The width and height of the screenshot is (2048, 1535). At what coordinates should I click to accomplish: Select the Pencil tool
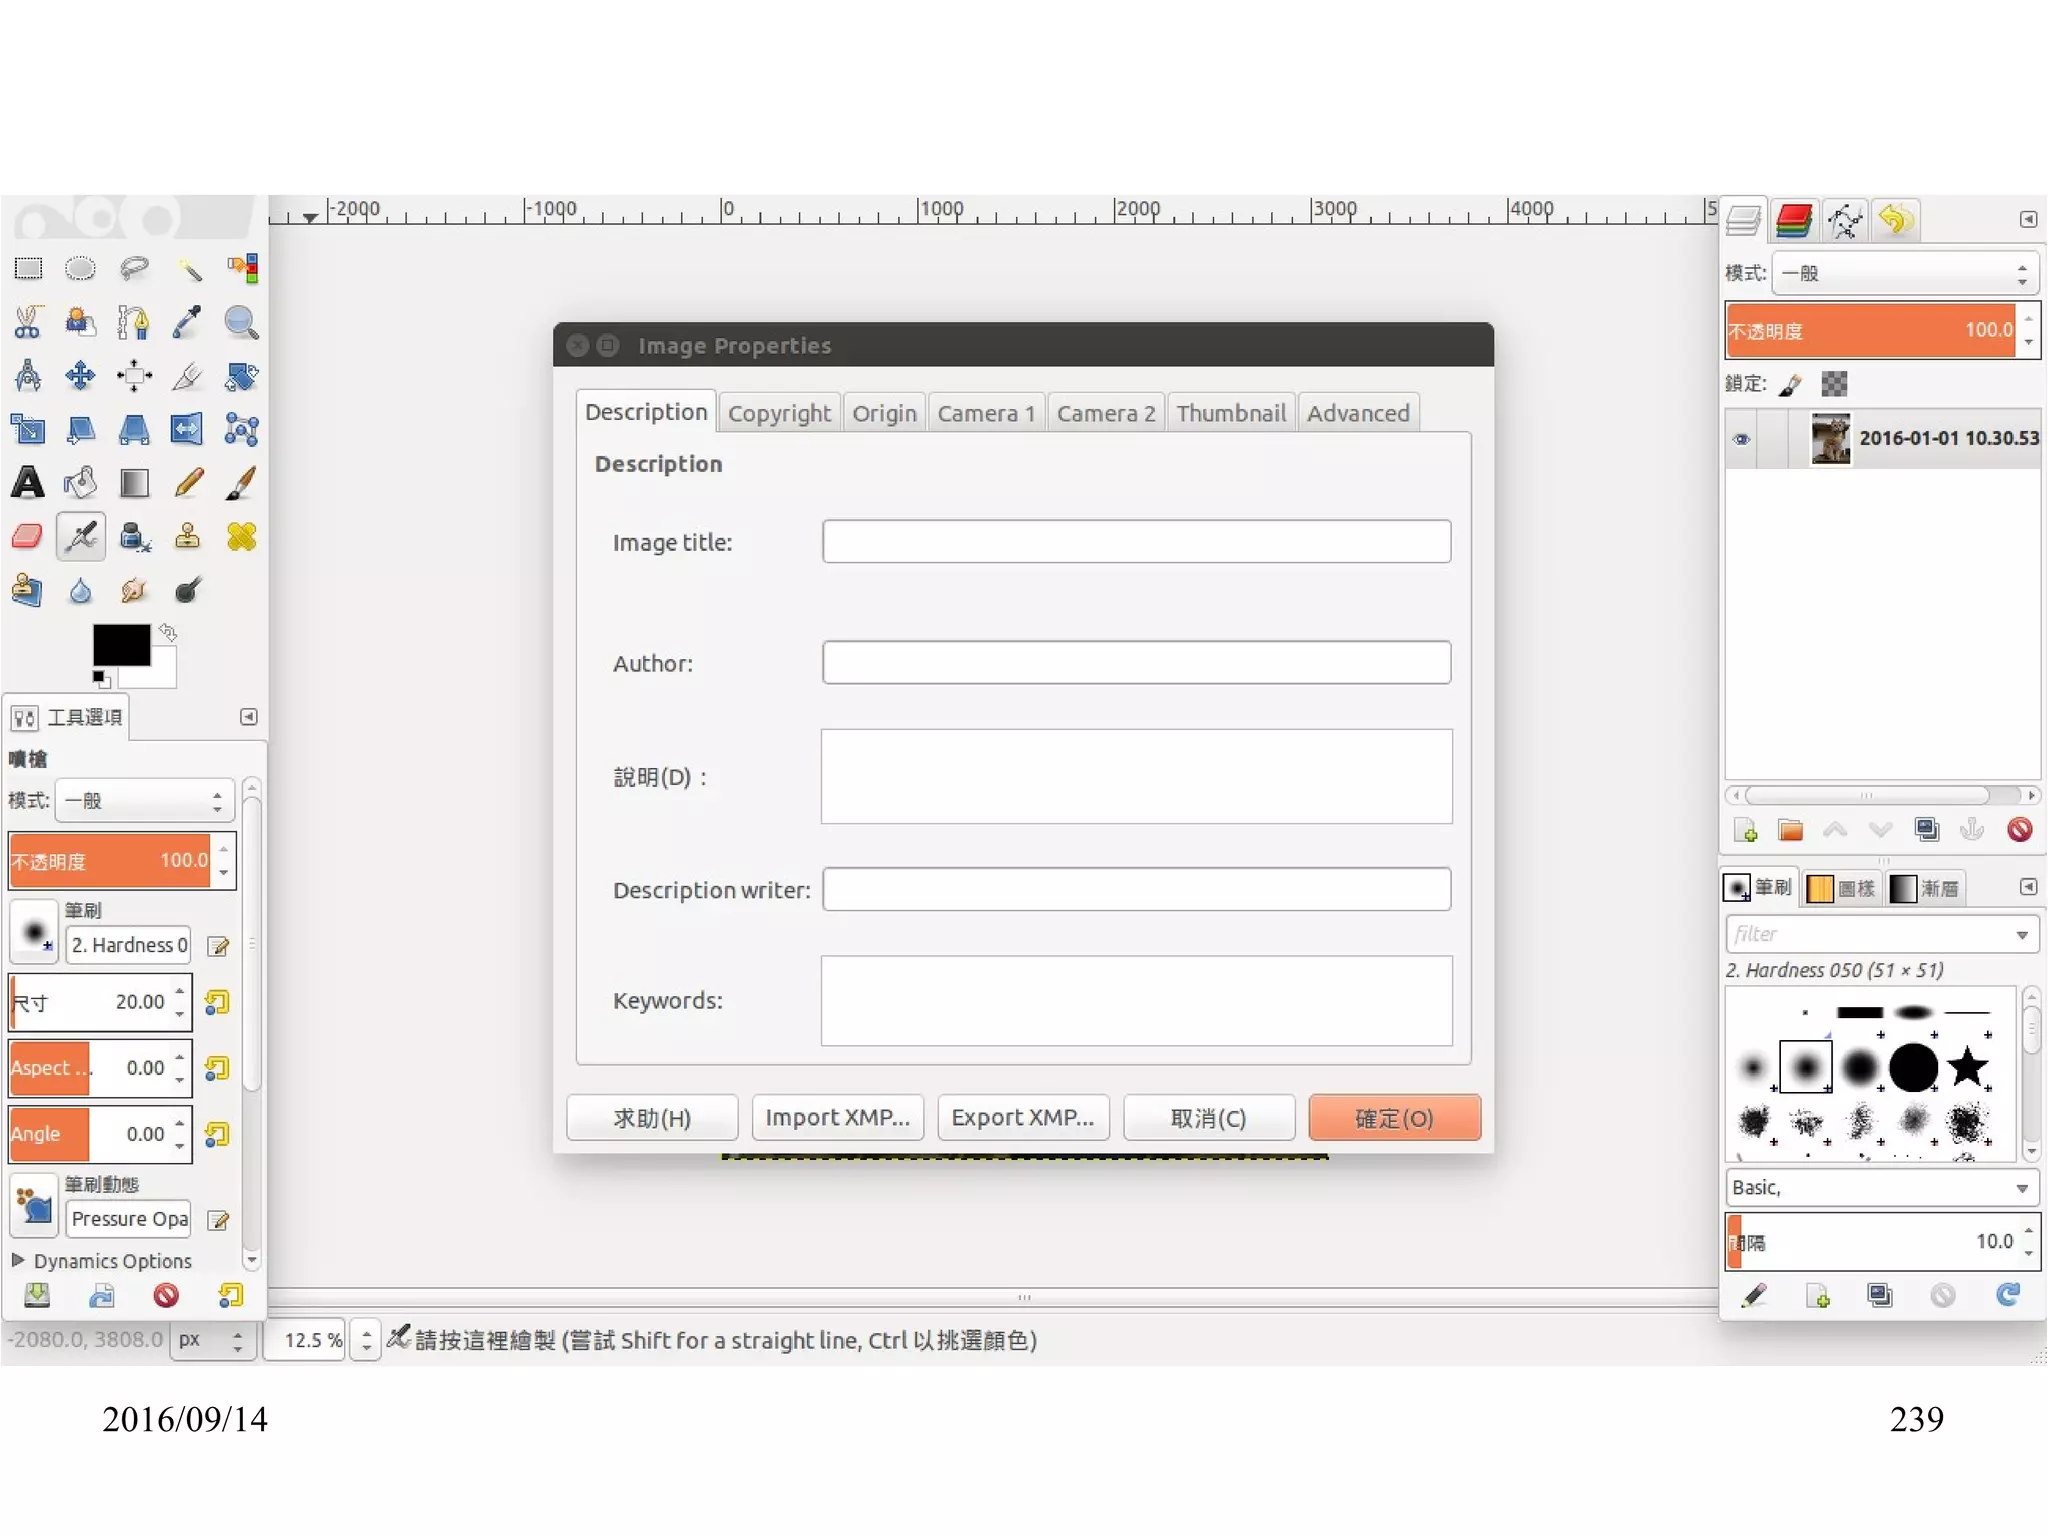[x=188, y=483]
